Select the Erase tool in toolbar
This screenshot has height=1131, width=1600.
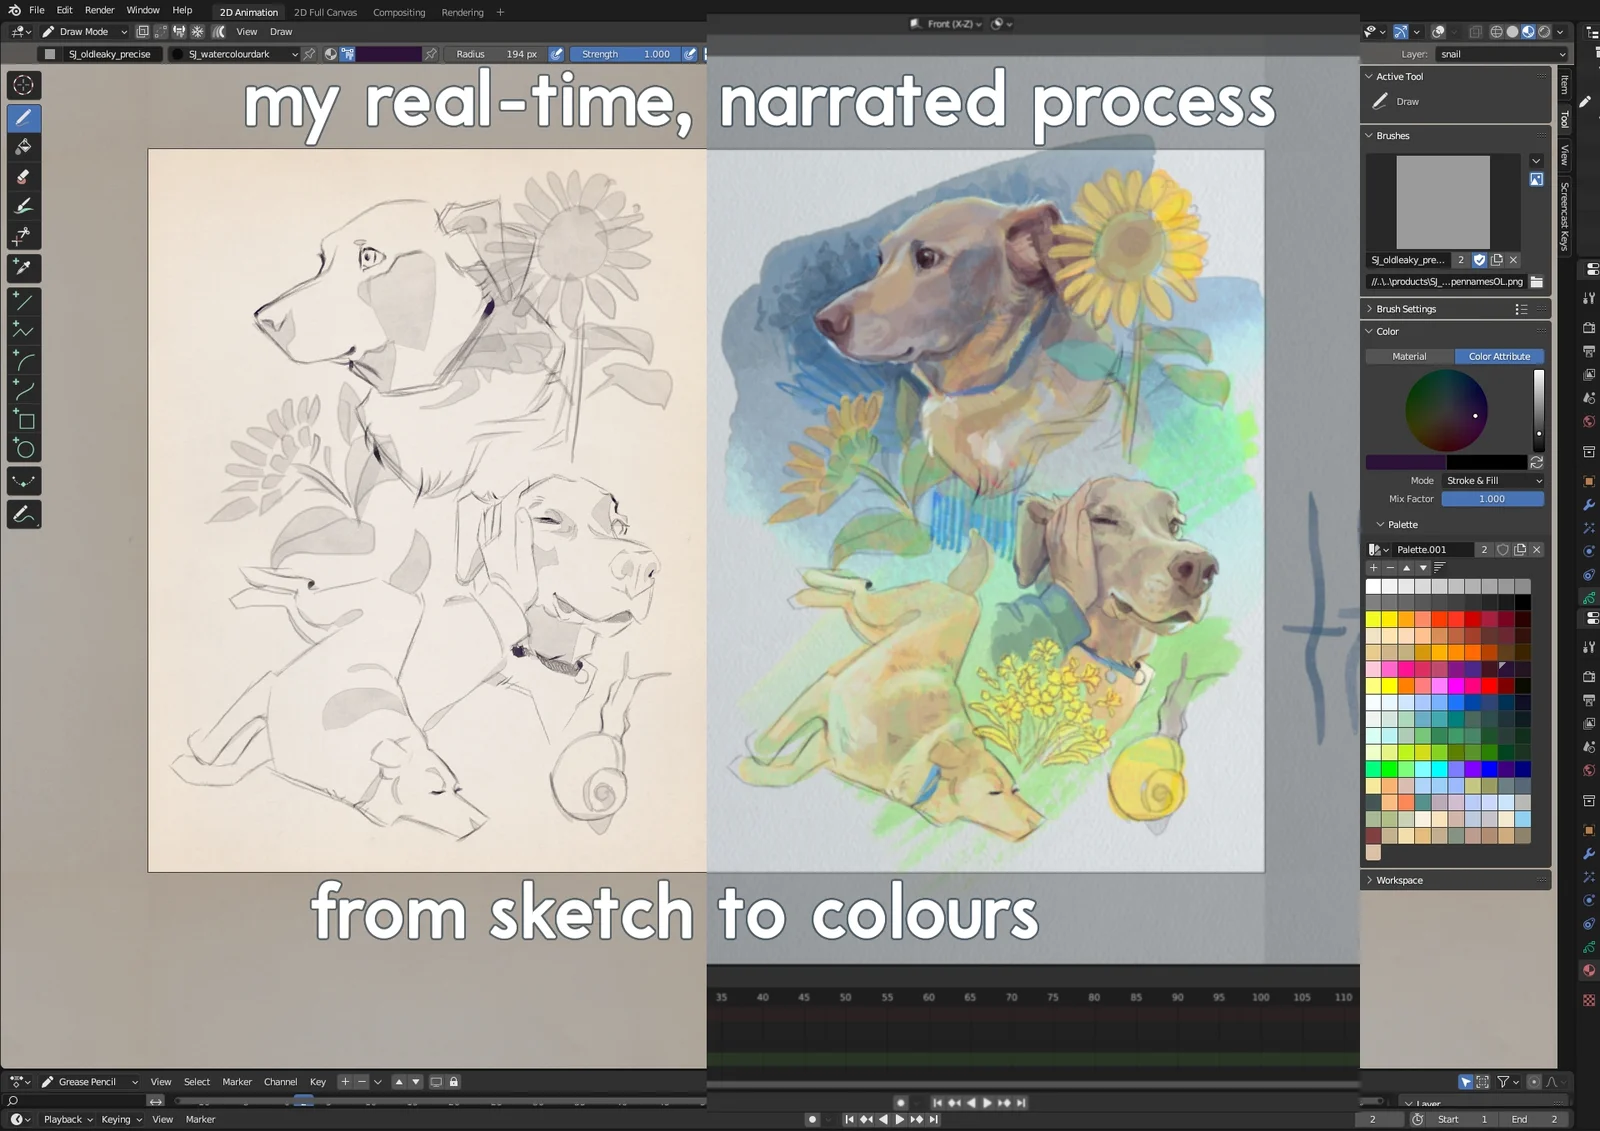pos(23,177)
